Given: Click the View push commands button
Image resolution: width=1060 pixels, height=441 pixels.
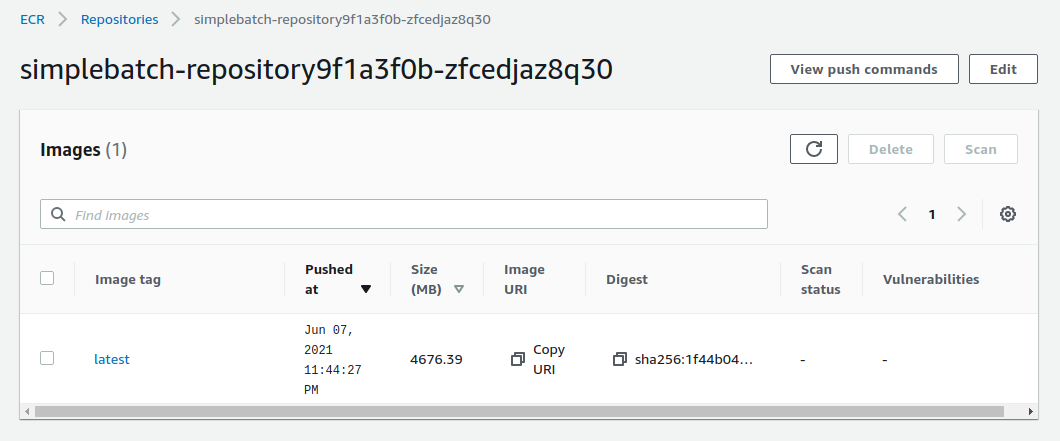Looking at the screenshot, I should [864, 69].
